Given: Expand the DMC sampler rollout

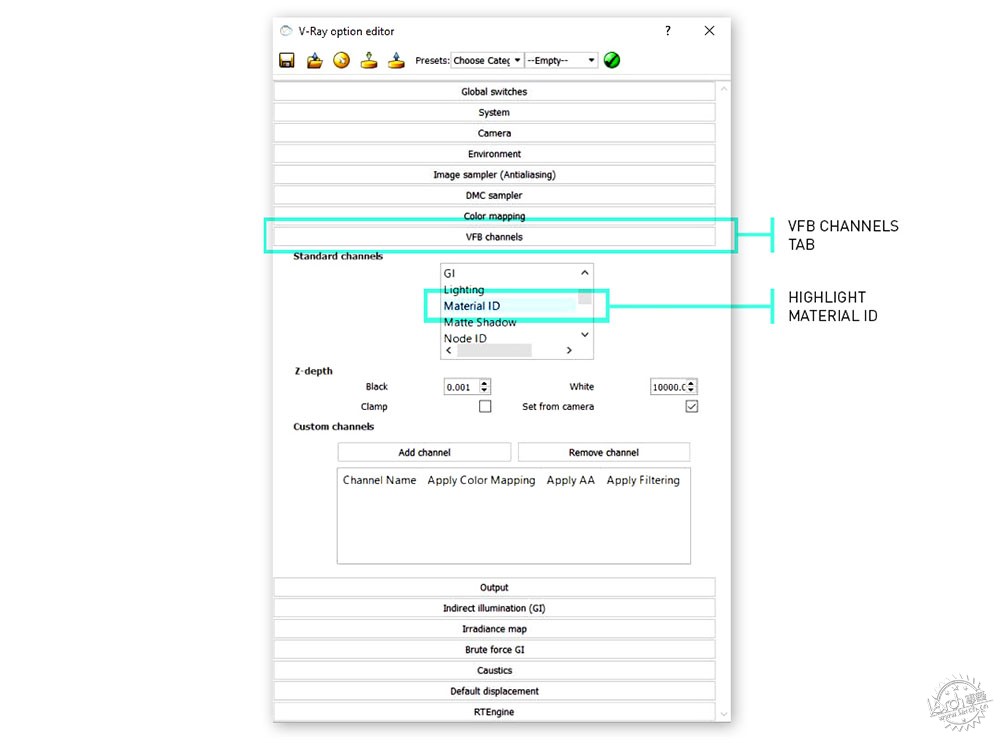Looking at the screenshot, I should (494, 195).
